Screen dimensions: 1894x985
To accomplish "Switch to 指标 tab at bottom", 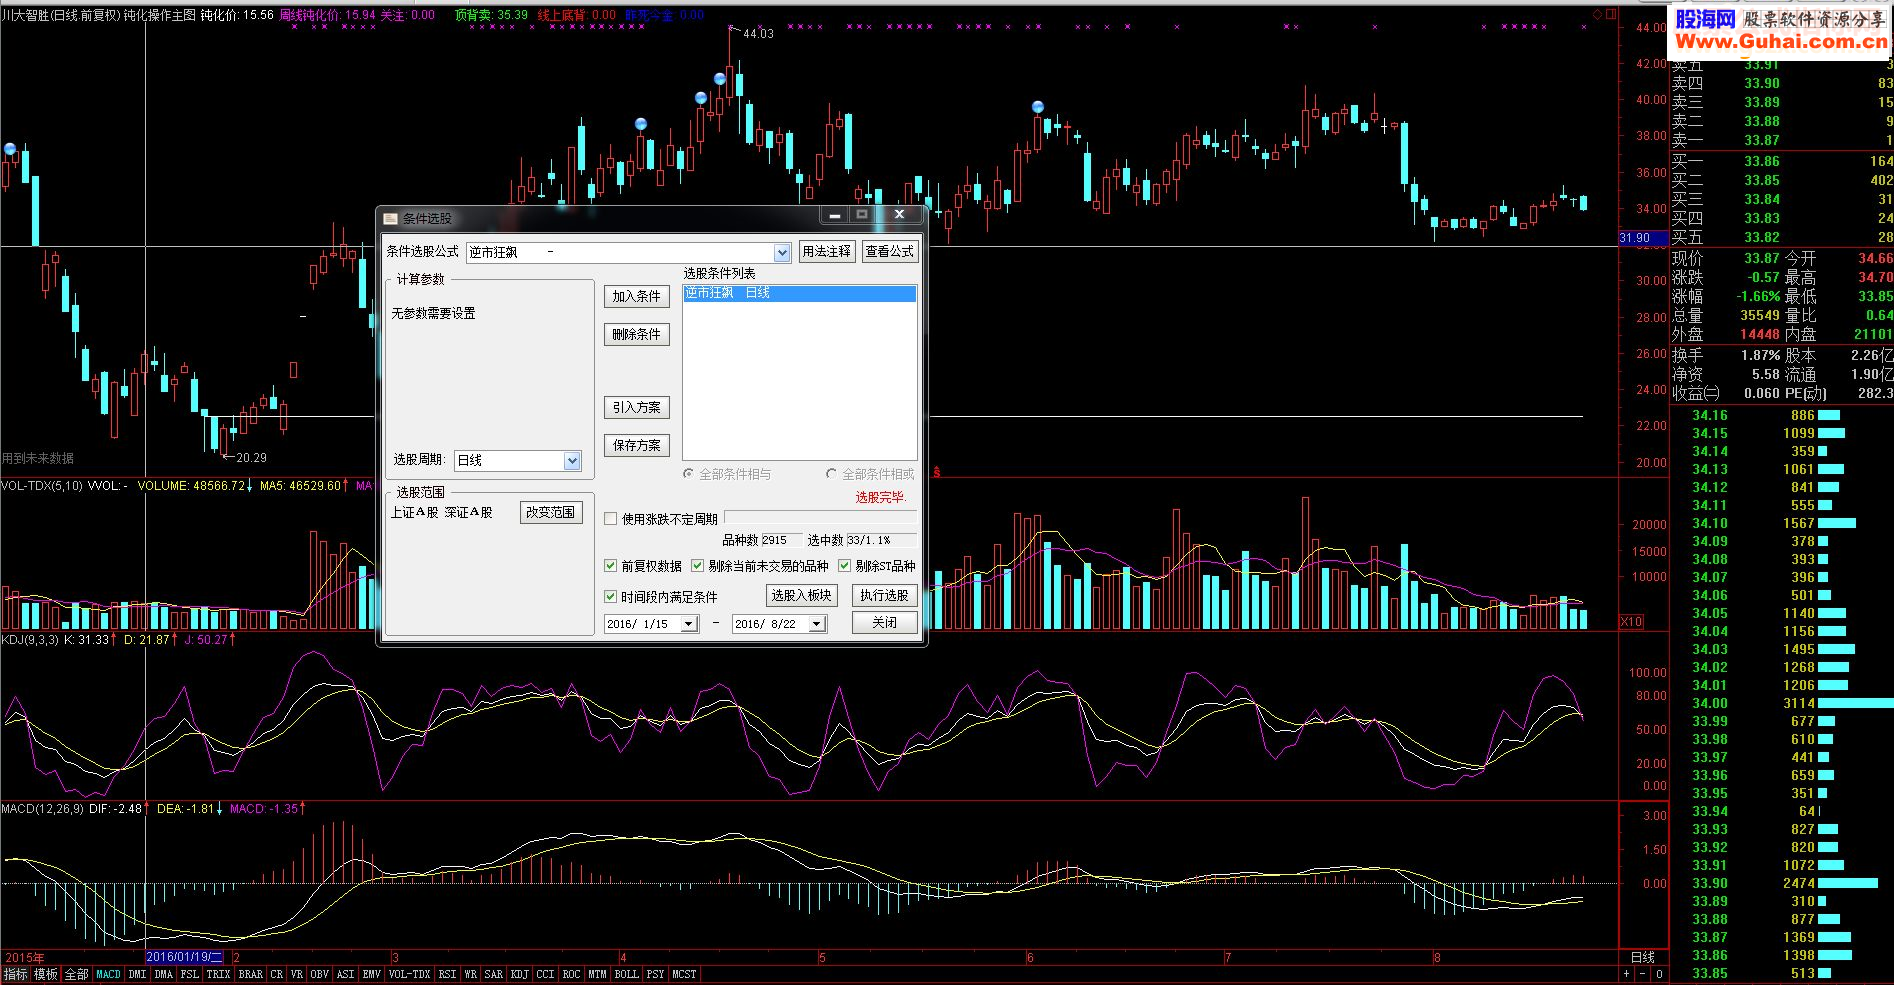I will 16,974.
